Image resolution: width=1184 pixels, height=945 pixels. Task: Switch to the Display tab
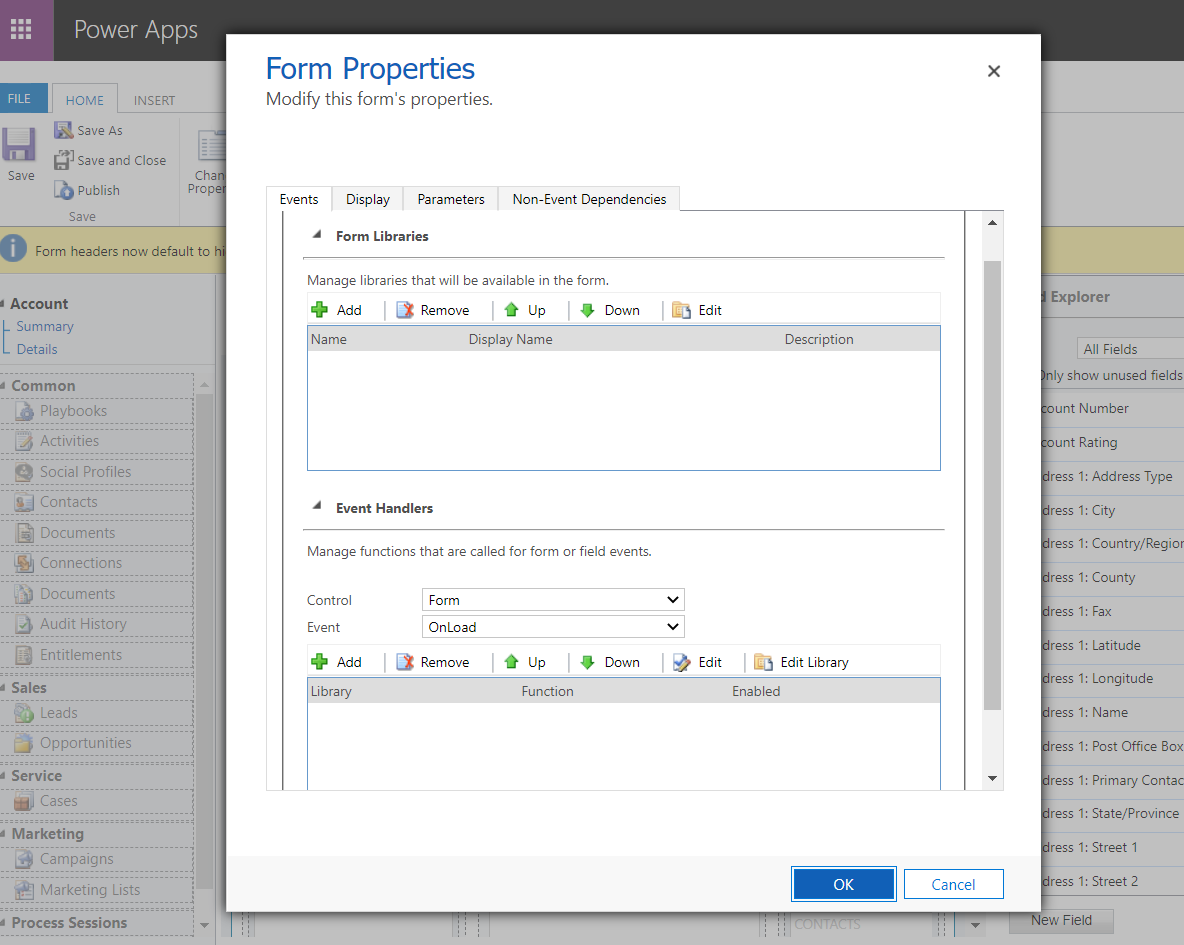point(367,199)
